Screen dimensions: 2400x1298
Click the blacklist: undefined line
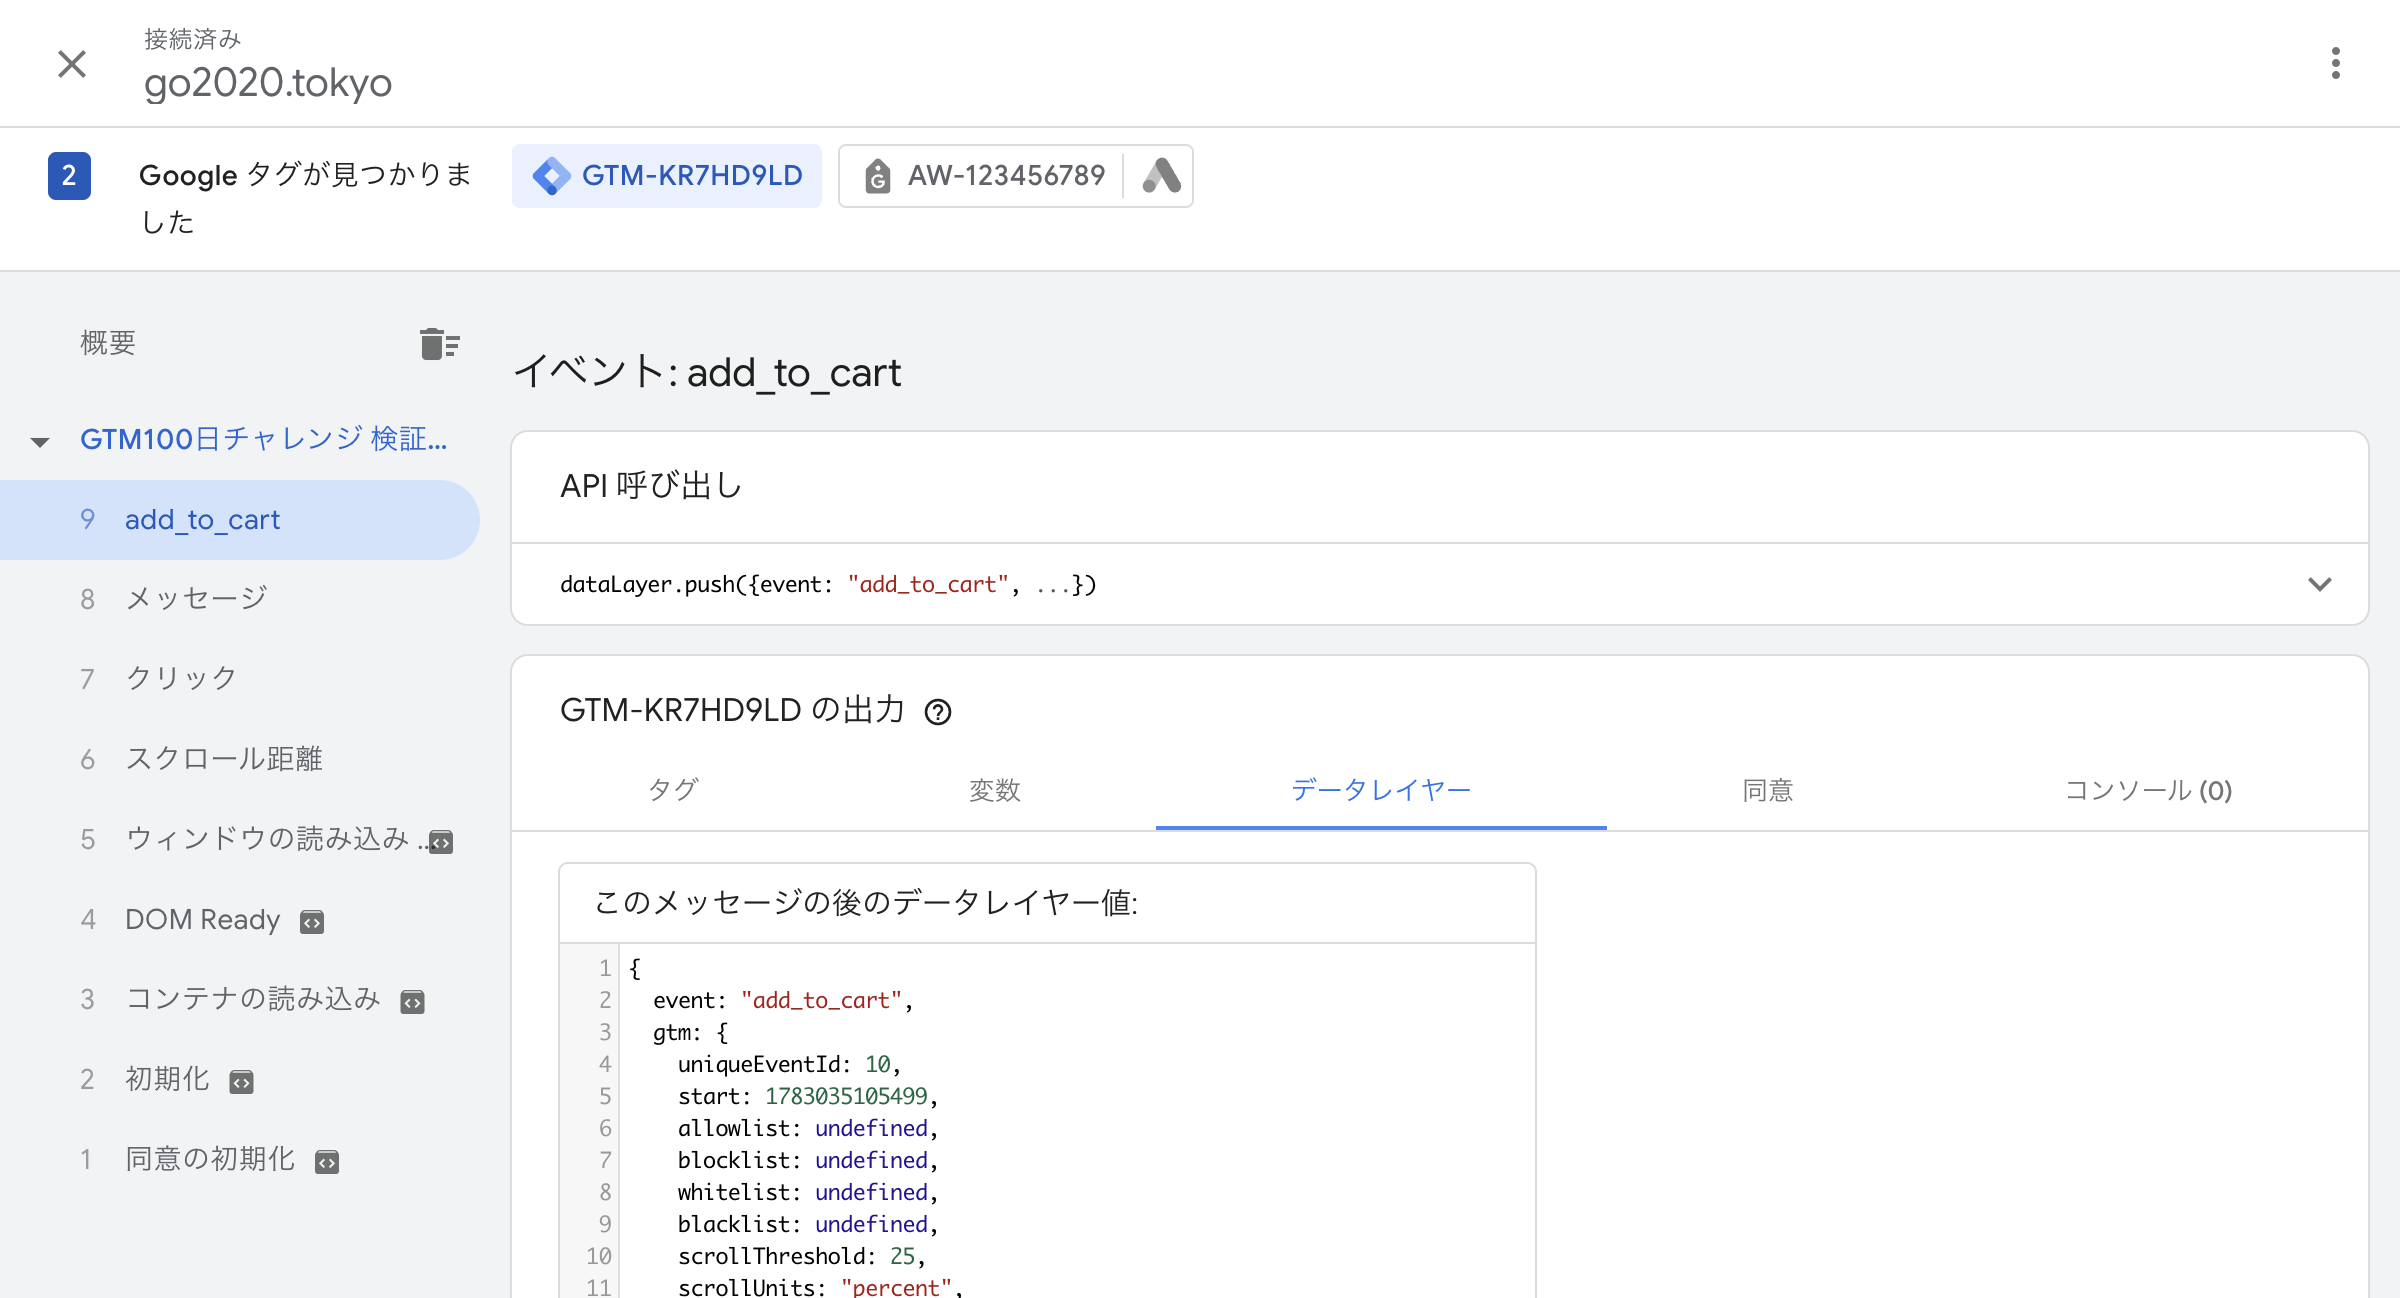point(808,1224)
